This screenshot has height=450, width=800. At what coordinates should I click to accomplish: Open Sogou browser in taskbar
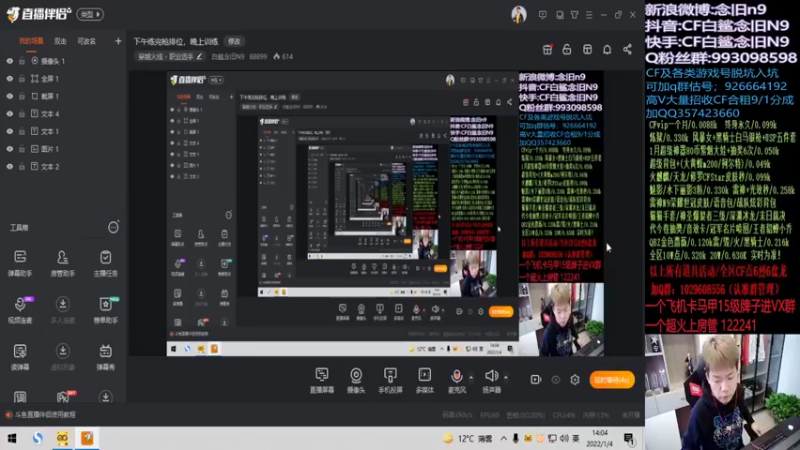[38, 438]
